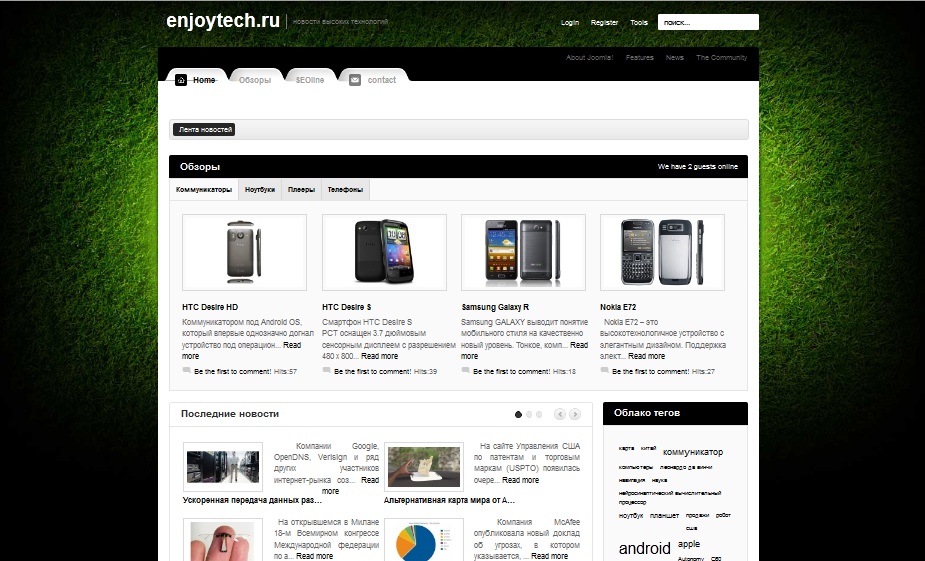The image size is (925, 561).
Task: Open The Community menu item
Action: [721, 58]
